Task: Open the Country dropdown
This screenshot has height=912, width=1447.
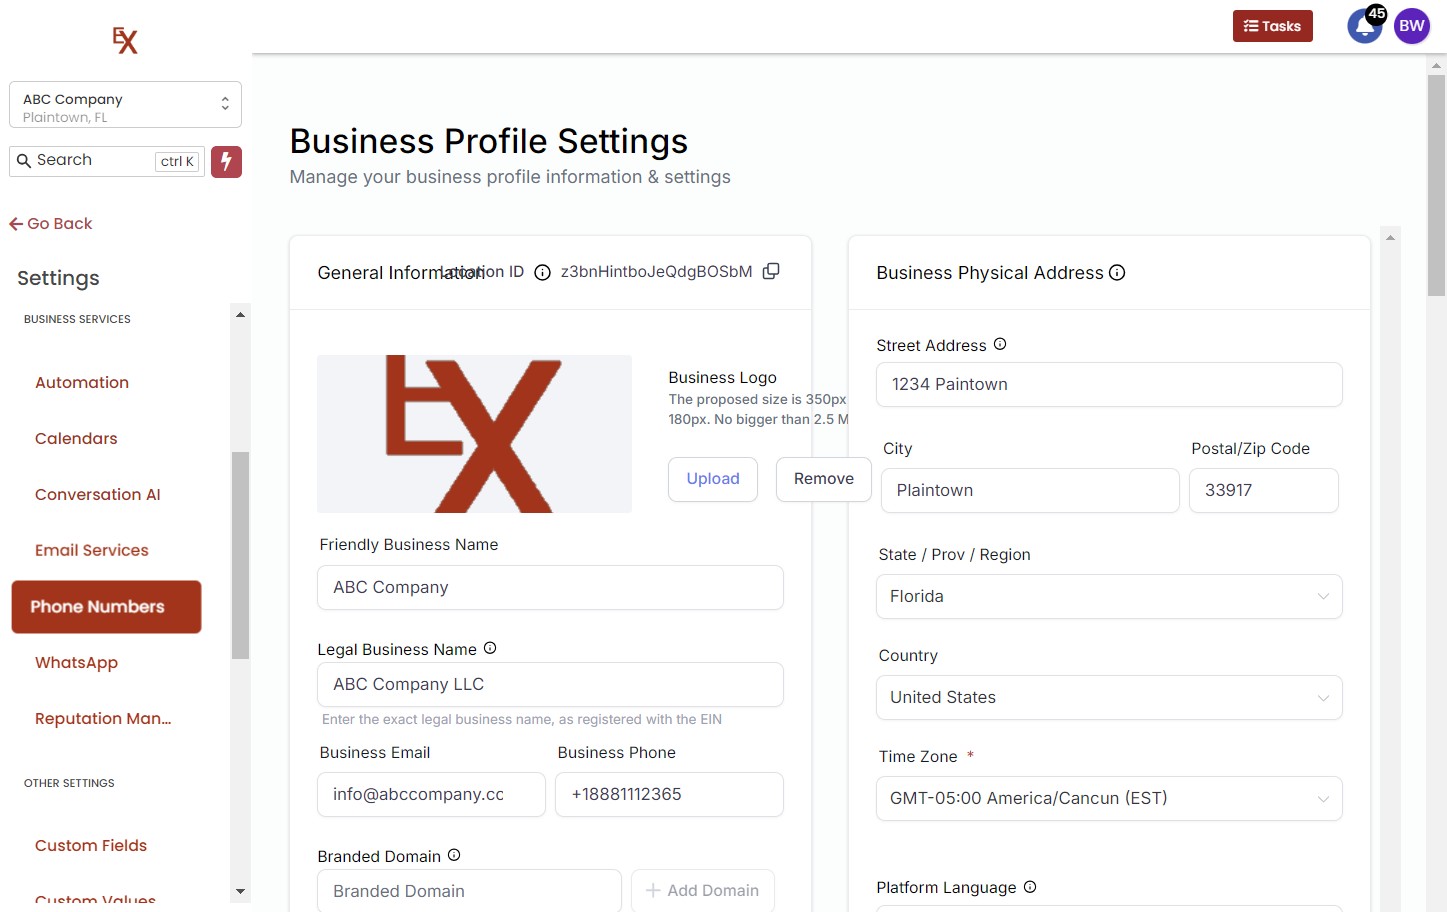Action: click(1109, 698)
